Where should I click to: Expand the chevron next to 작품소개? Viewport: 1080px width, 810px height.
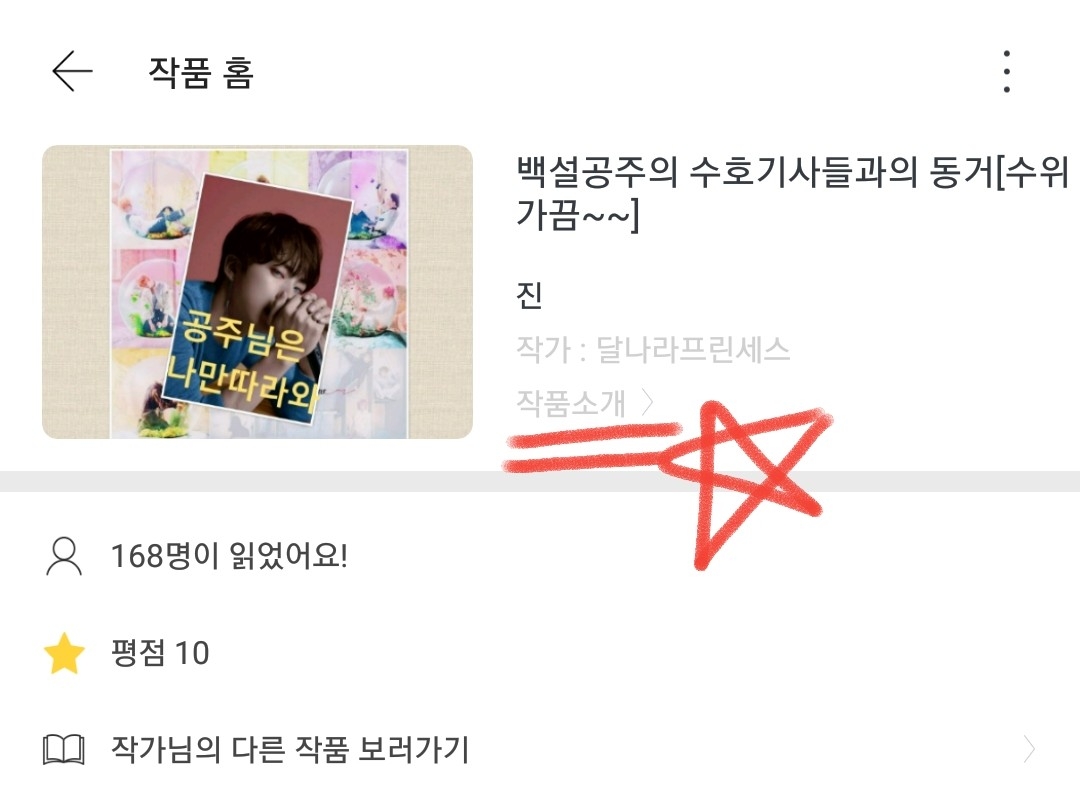[647, 402]
